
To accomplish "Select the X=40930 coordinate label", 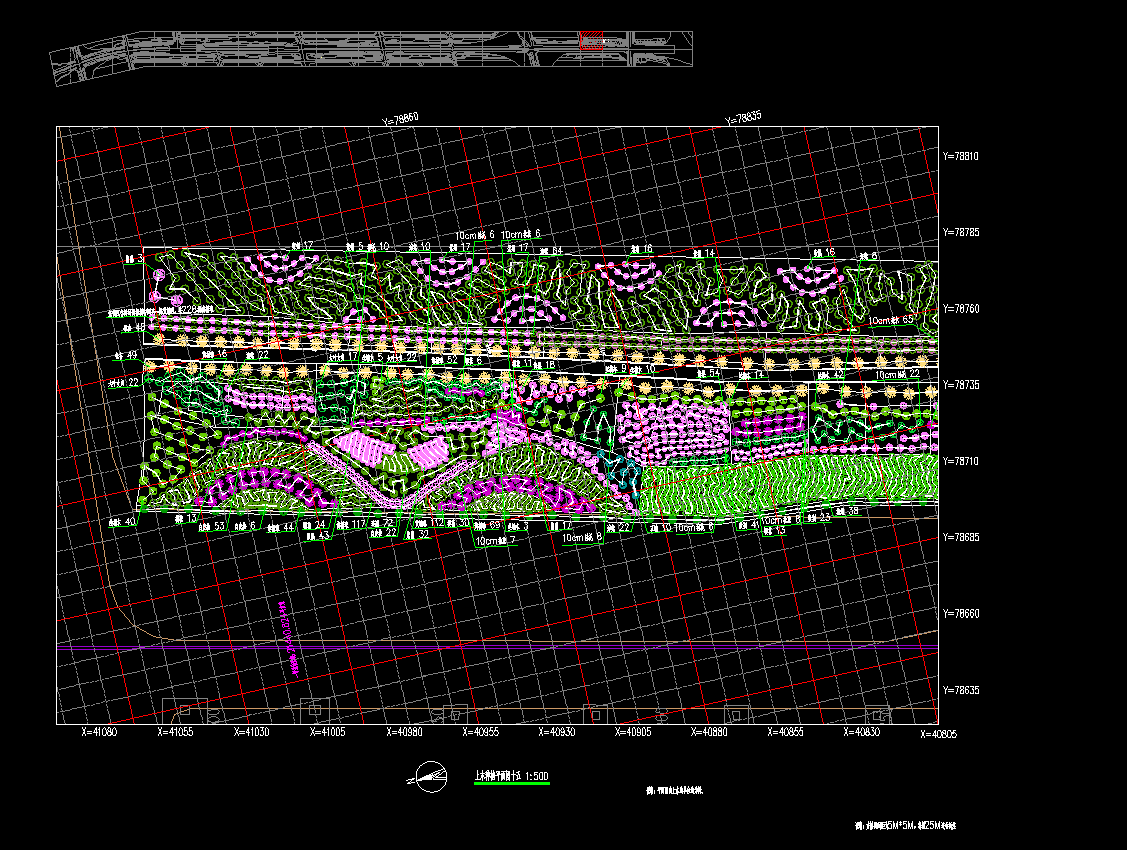I will (x=556, y=732).
